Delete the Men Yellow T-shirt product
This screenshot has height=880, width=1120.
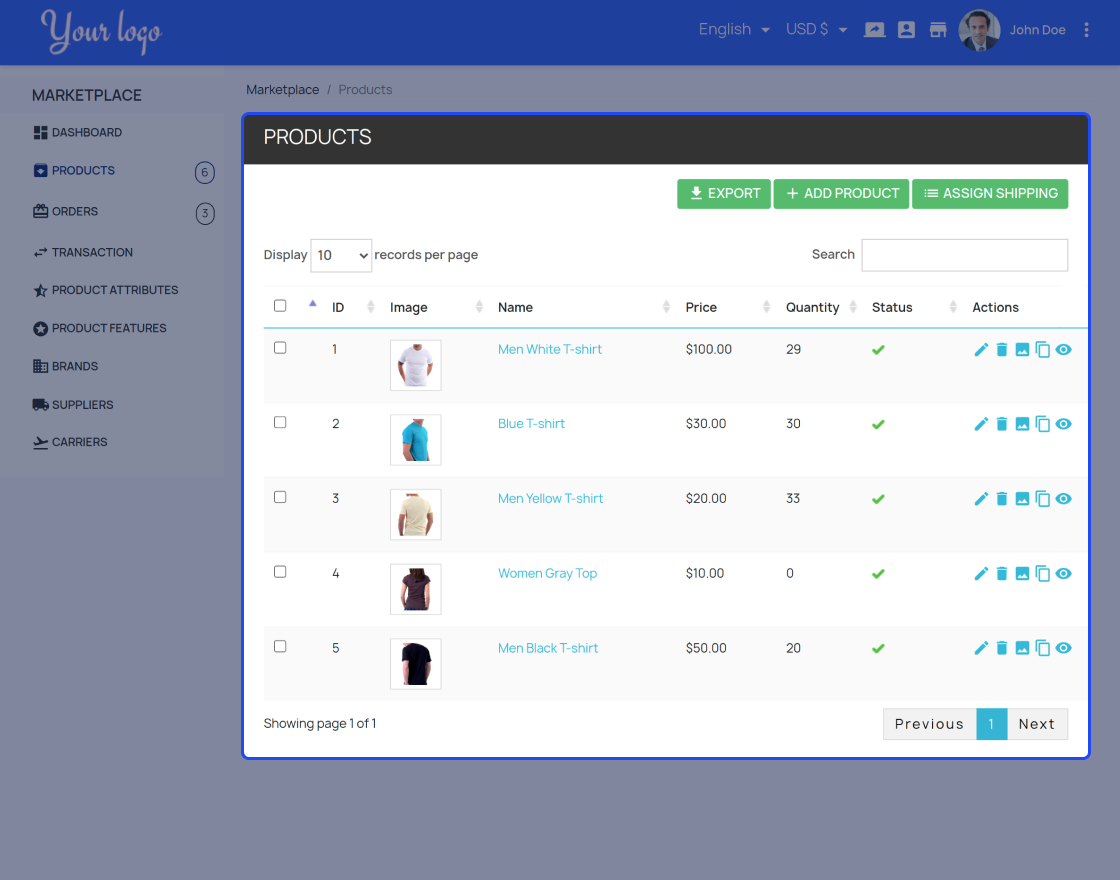[x=1001, y=499]
